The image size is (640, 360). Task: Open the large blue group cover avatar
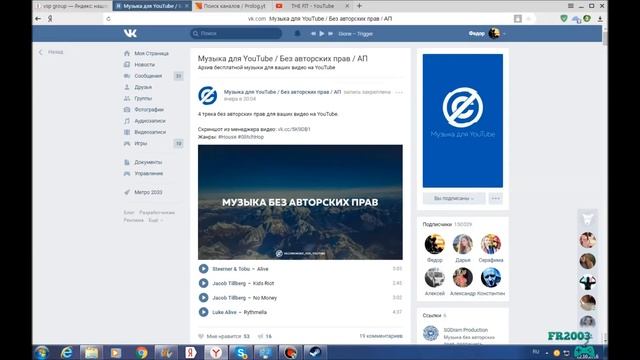pyautogui.click(x=462, y=121)
